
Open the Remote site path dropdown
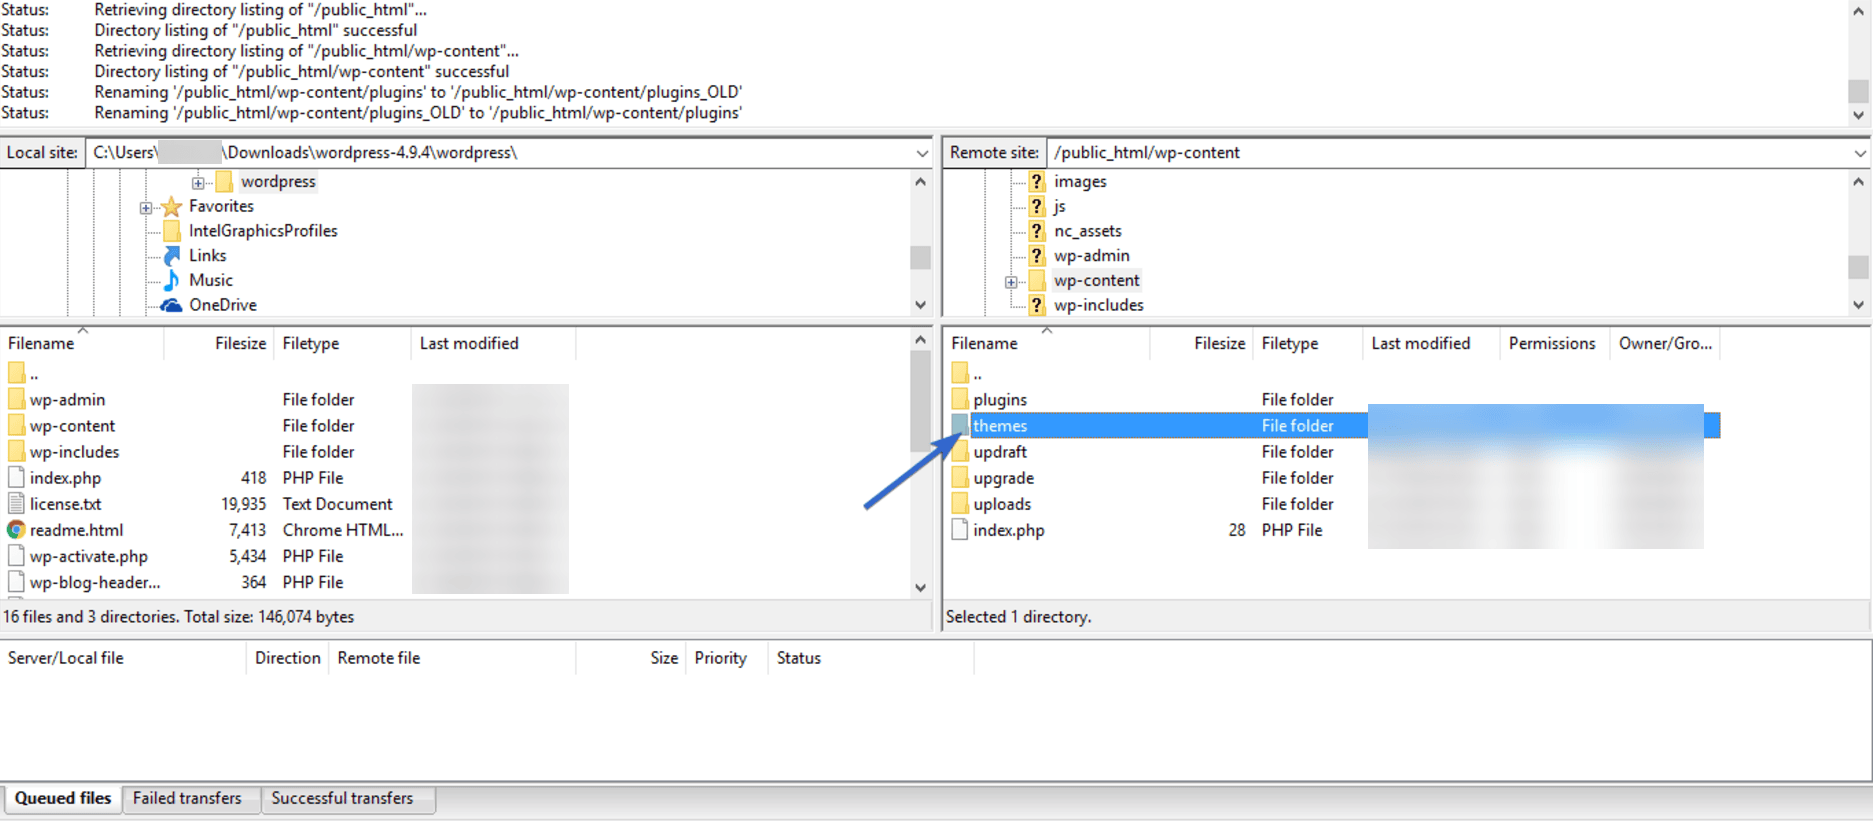click(1859, 153)
